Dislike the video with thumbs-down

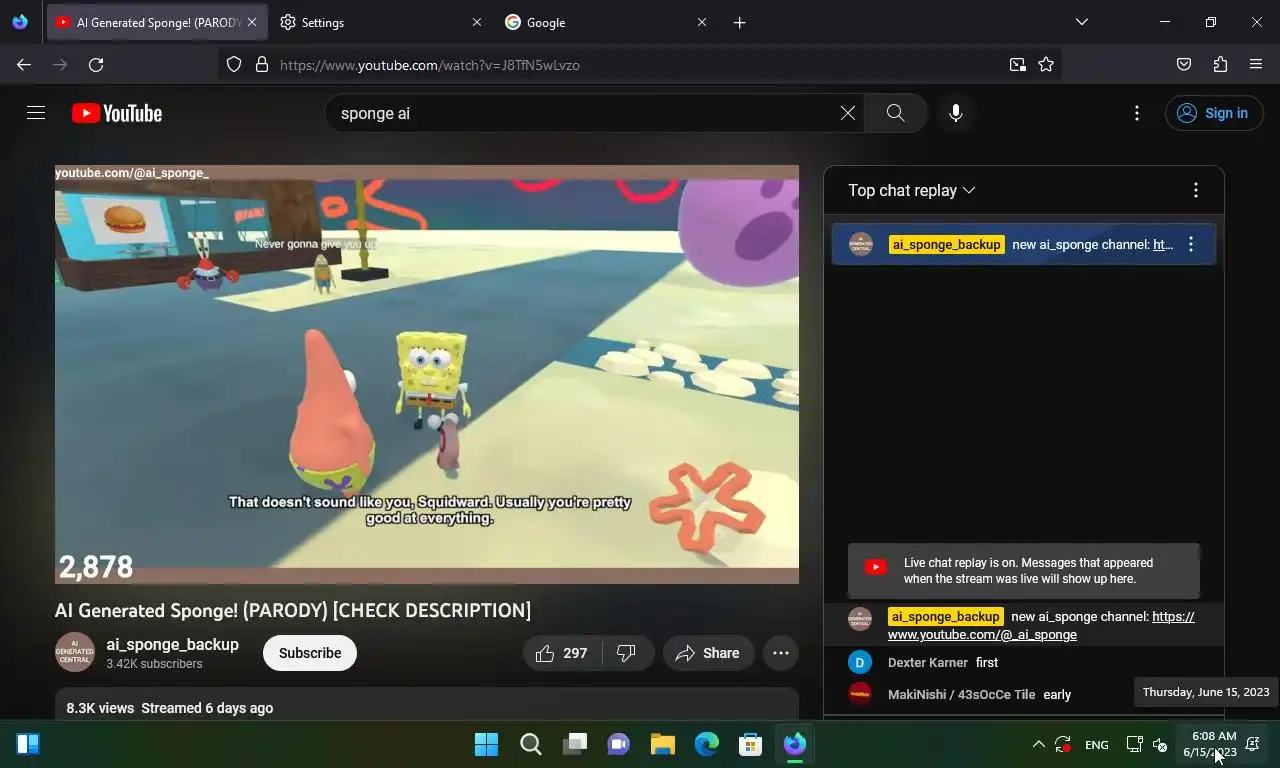627,653
